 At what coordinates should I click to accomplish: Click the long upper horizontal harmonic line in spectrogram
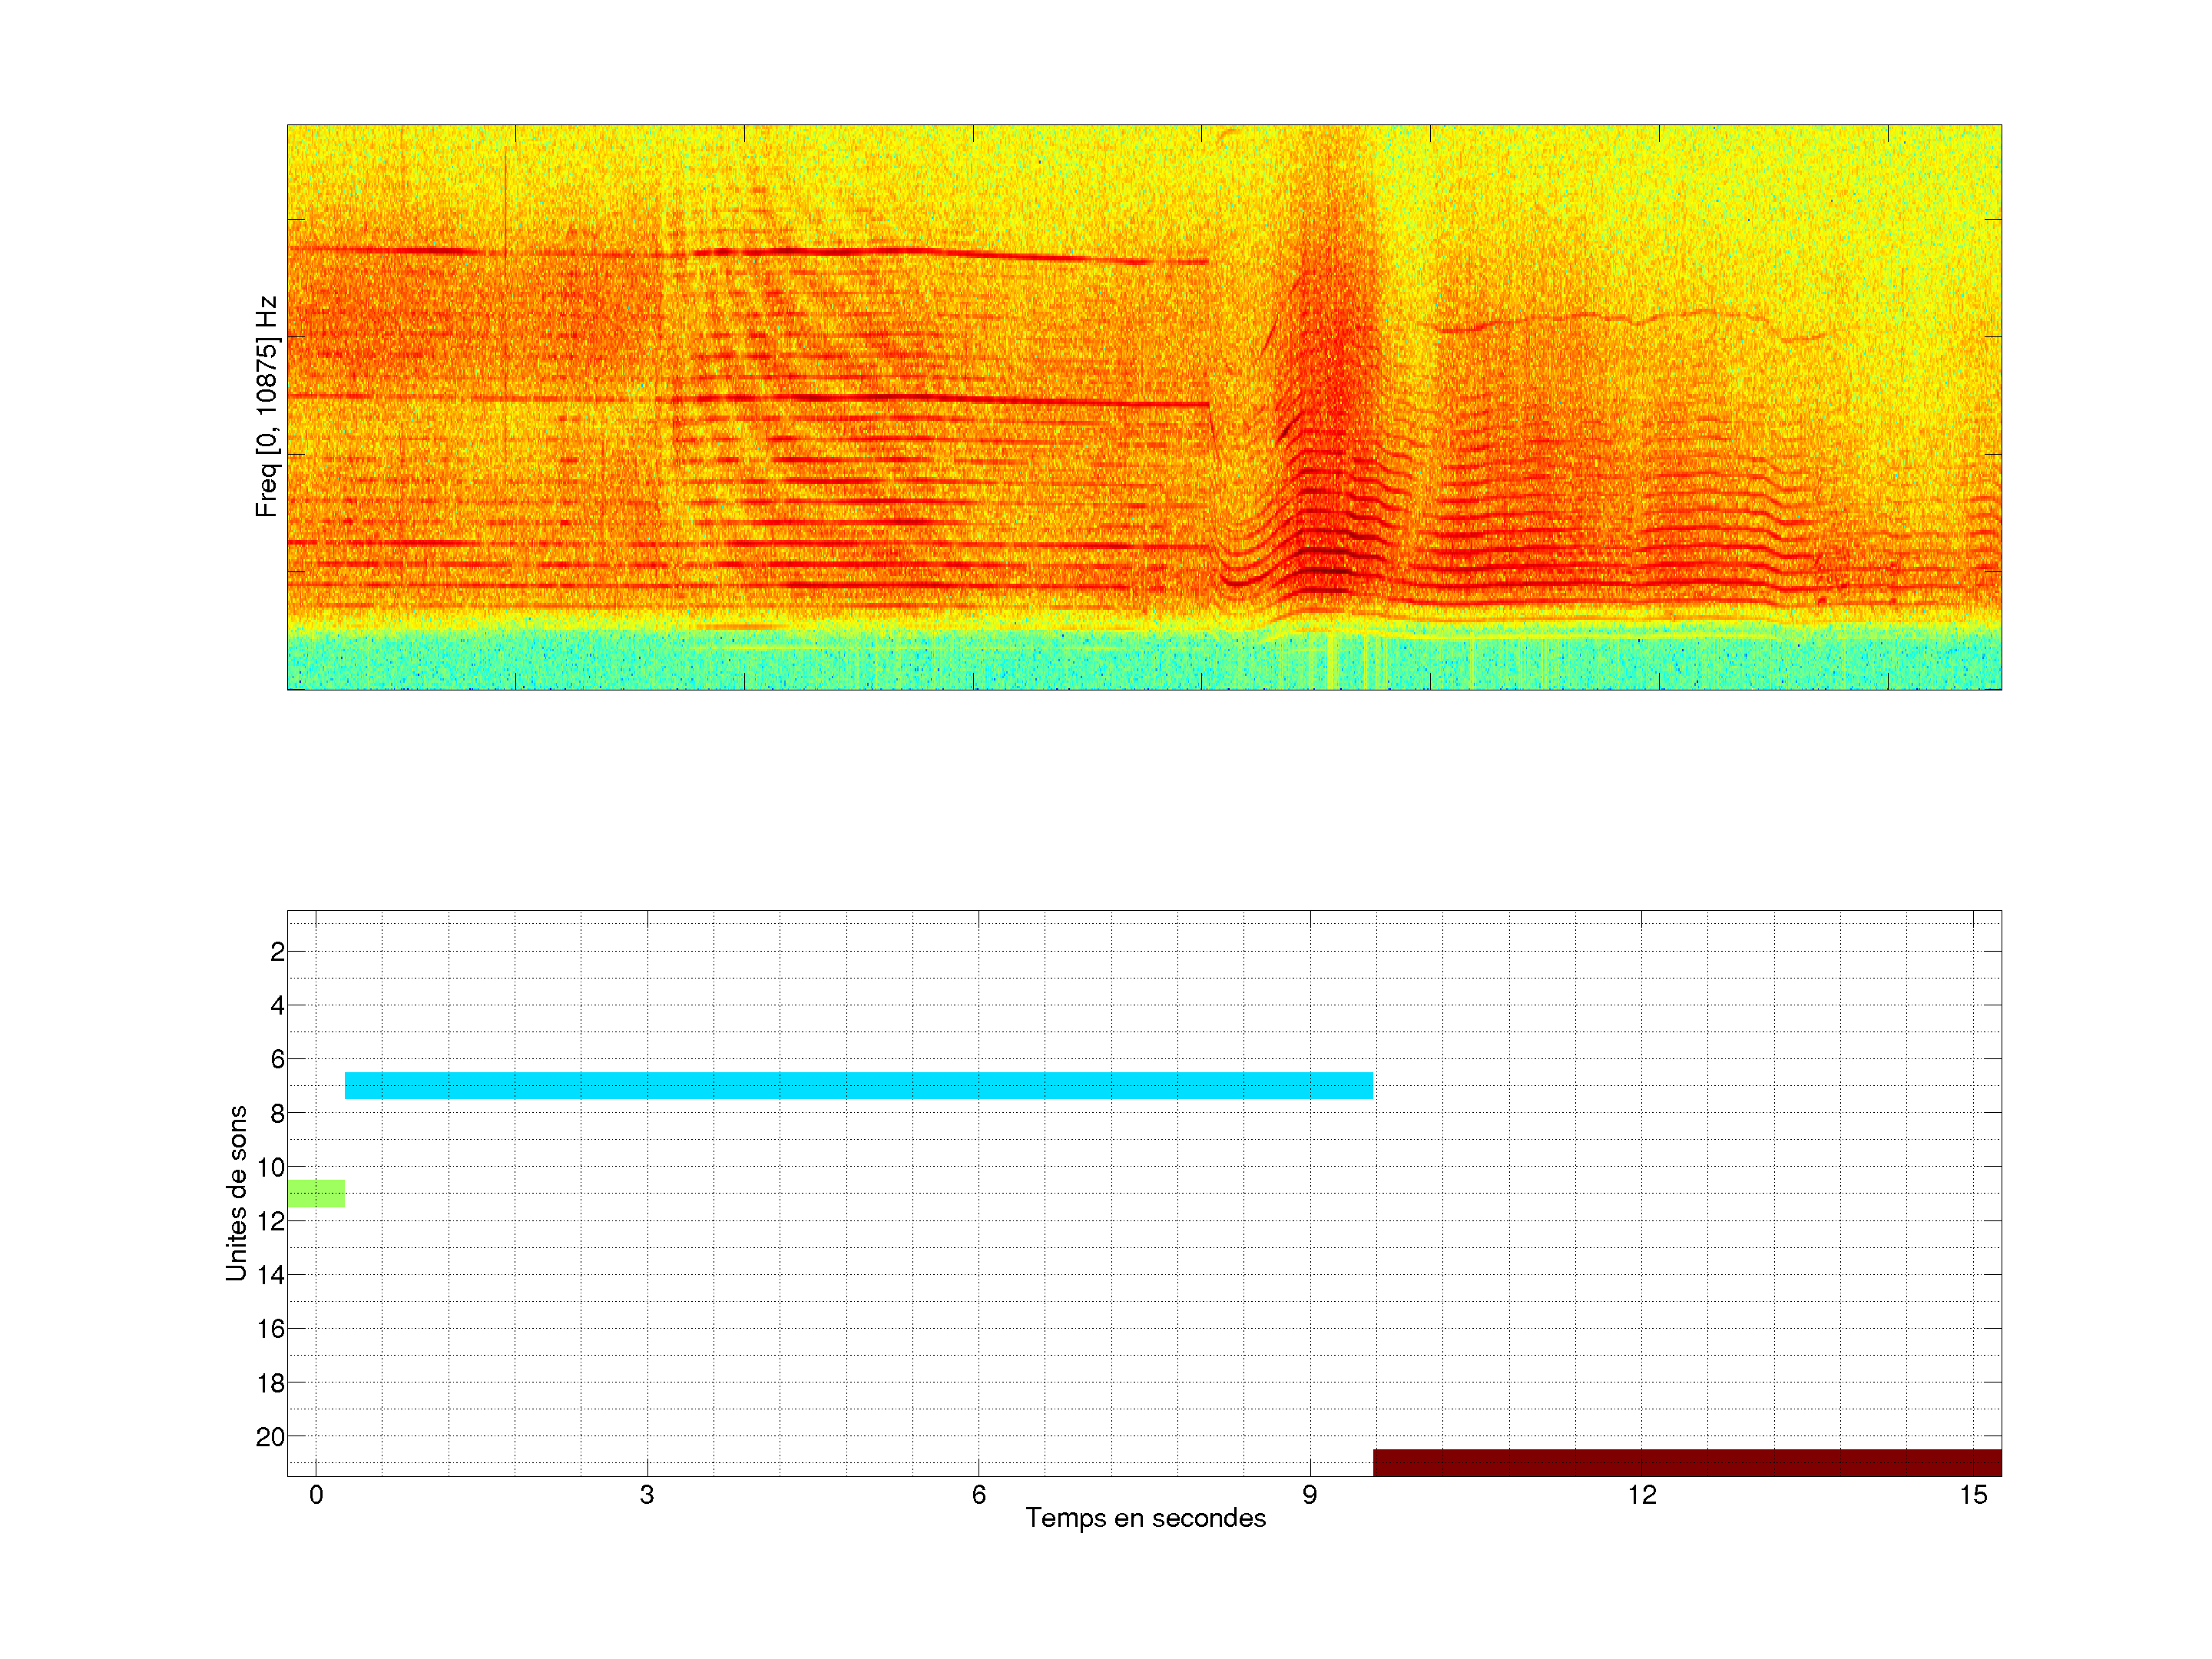(x=800, y=252)
